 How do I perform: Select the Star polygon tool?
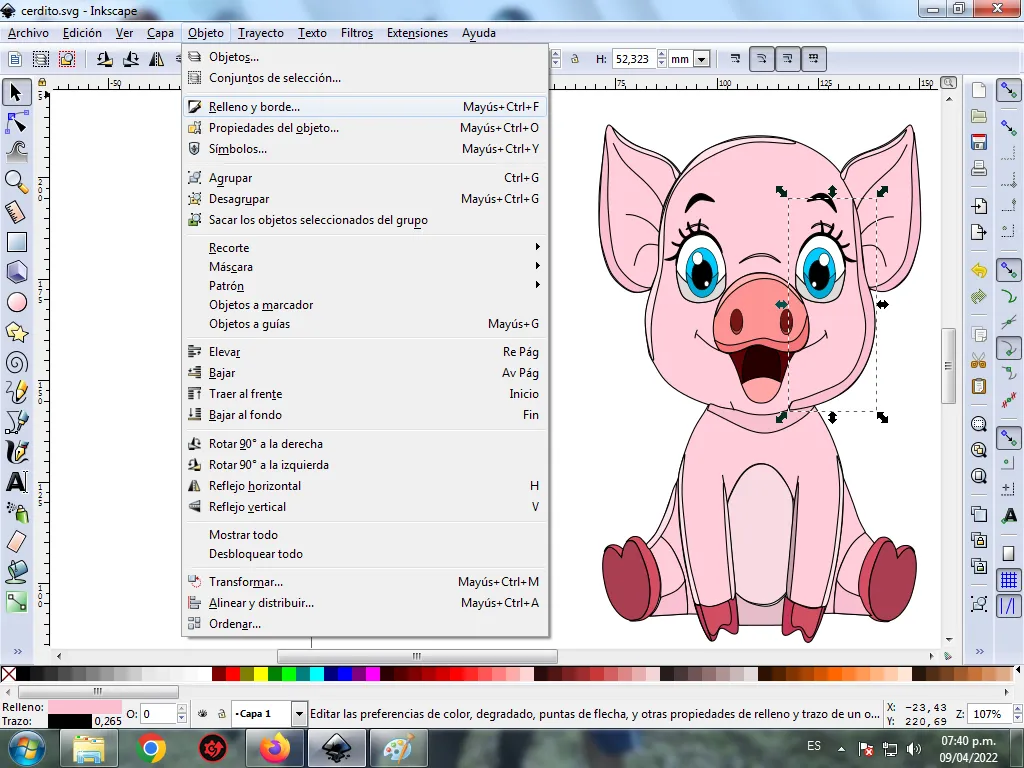click(x=16, y=332)
